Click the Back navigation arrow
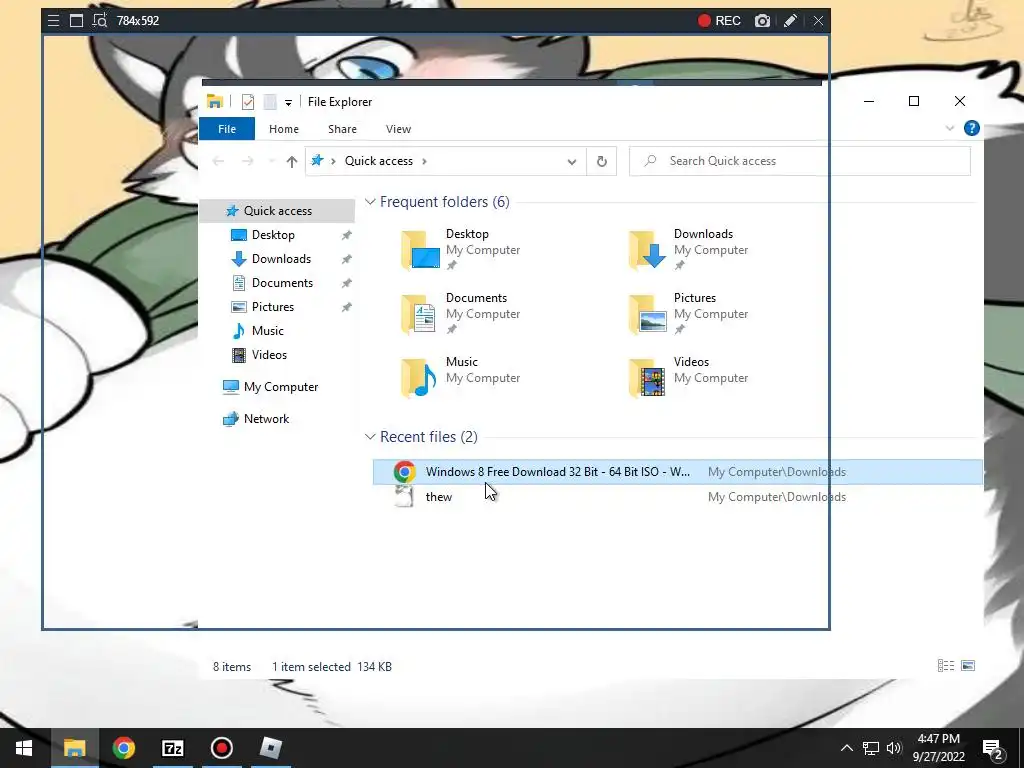The width and height of the screenshot is (1024, 768). click(218, 161)
